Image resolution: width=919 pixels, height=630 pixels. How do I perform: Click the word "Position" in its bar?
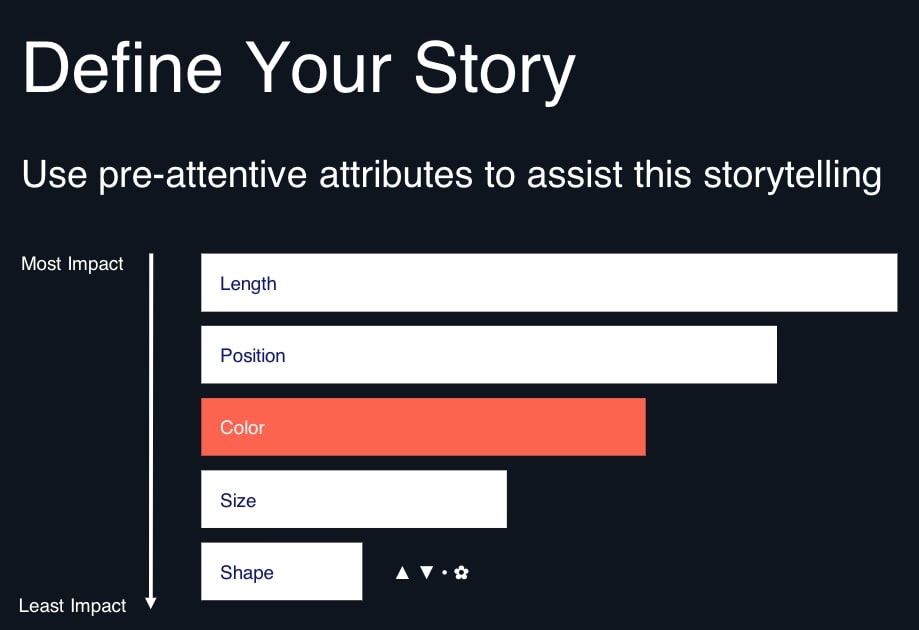(253, 355)
